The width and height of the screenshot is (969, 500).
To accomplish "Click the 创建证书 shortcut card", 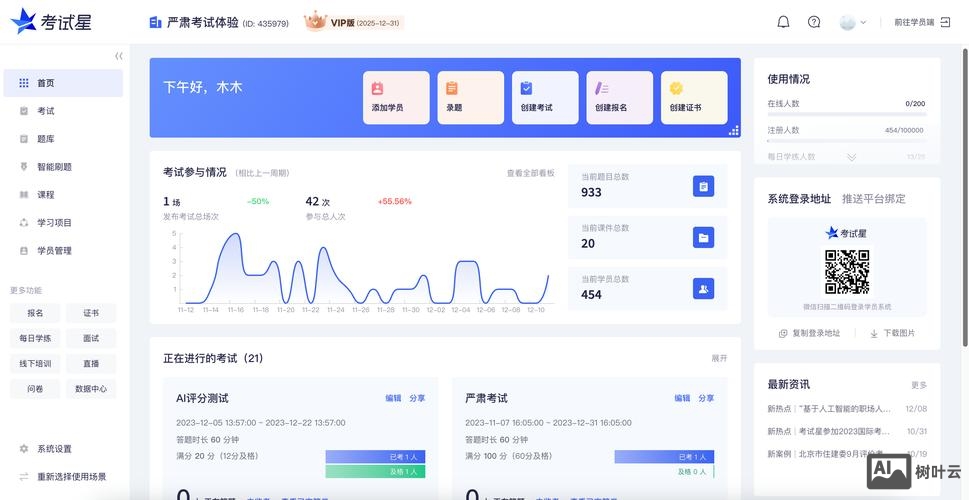I will [x=694, y=98].
